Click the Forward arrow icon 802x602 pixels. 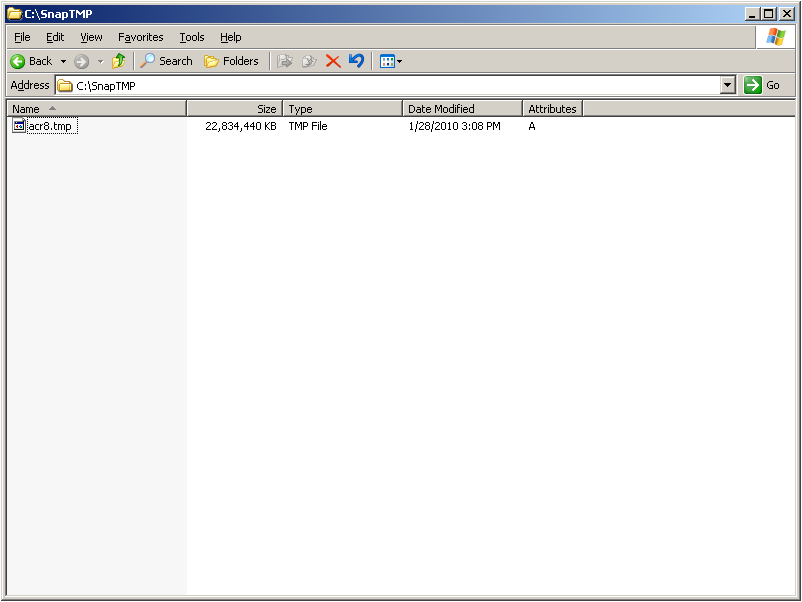coord(81,61)
